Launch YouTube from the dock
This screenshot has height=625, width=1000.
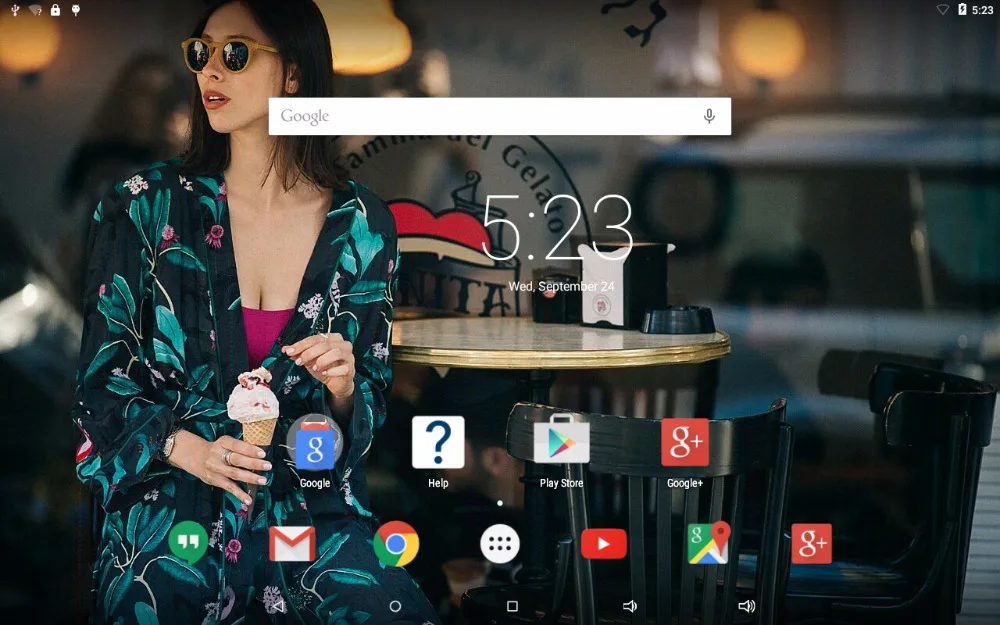(604, 544)
